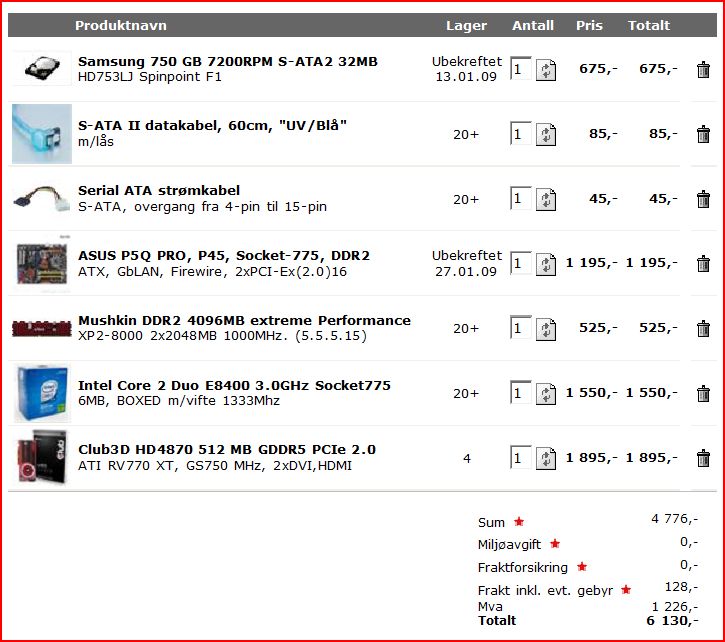725x642 pixels.
Task: Select 'XP2-8000 2x2048MB 1000MHz' description text
Action: click(182, 336)
